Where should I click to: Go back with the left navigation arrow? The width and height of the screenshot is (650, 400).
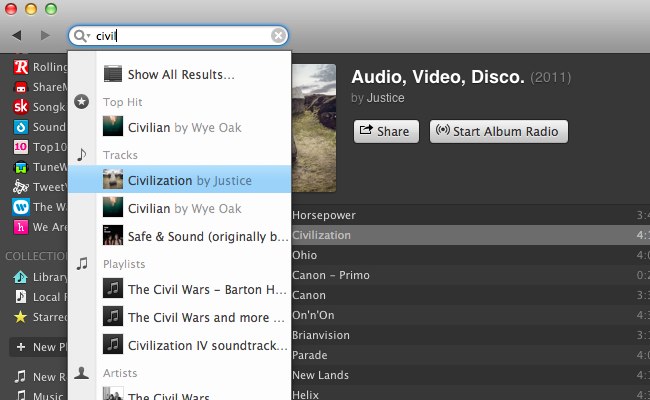[17, 35]
